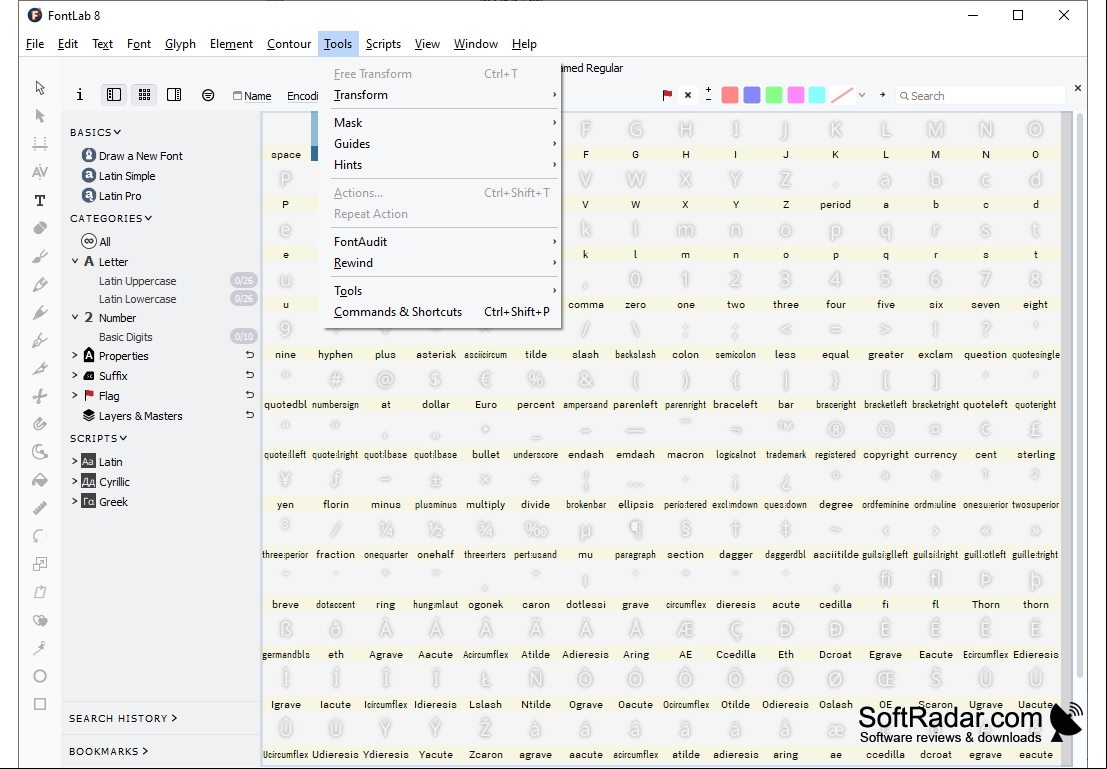The height and width of the screenshot is (769, 1107).
Task: Reset the Suffix filter with its undo arrow
Action: click(250, 375)
